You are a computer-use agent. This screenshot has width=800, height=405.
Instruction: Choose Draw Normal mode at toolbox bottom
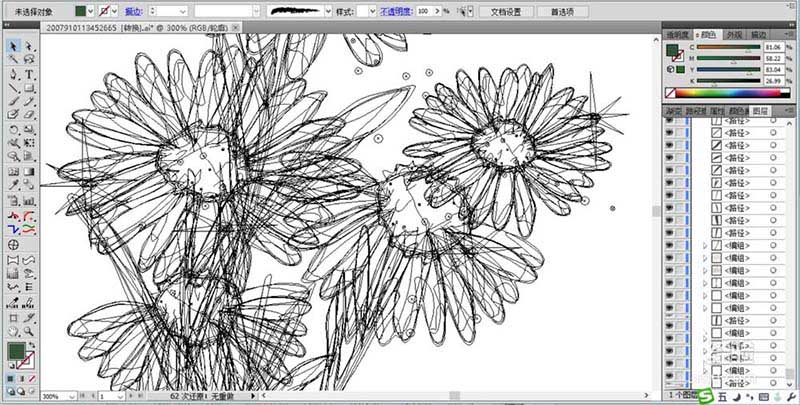coord(12,392)
